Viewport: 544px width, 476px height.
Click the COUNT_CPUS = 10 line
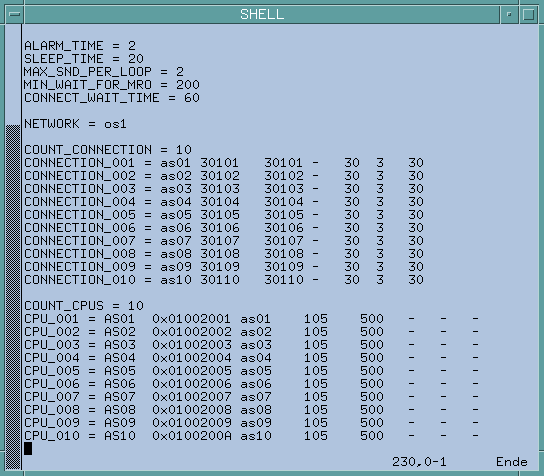click(x=84, y=306)
